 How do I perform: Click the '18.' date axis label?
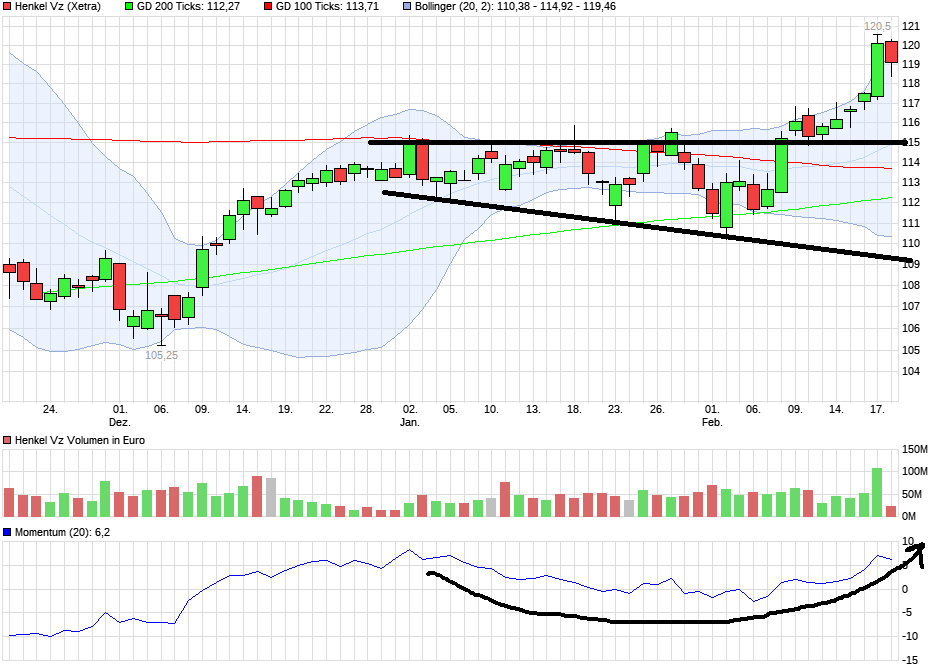pos(574,409)
